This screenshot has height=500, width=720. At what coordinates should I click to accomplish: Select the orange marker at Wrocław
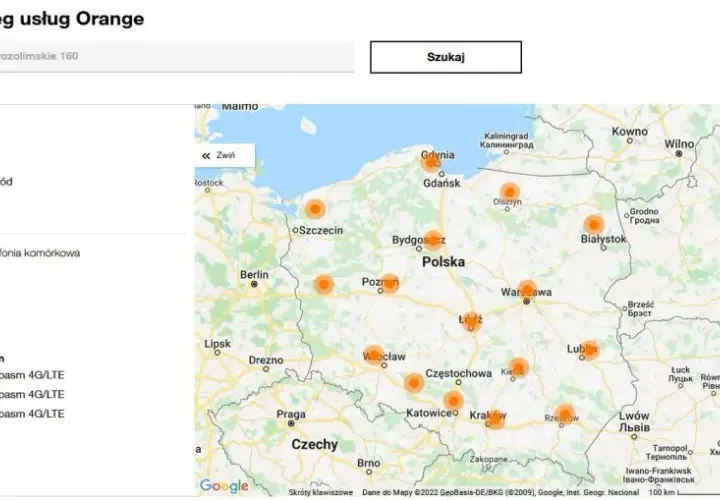coord(374,355)
